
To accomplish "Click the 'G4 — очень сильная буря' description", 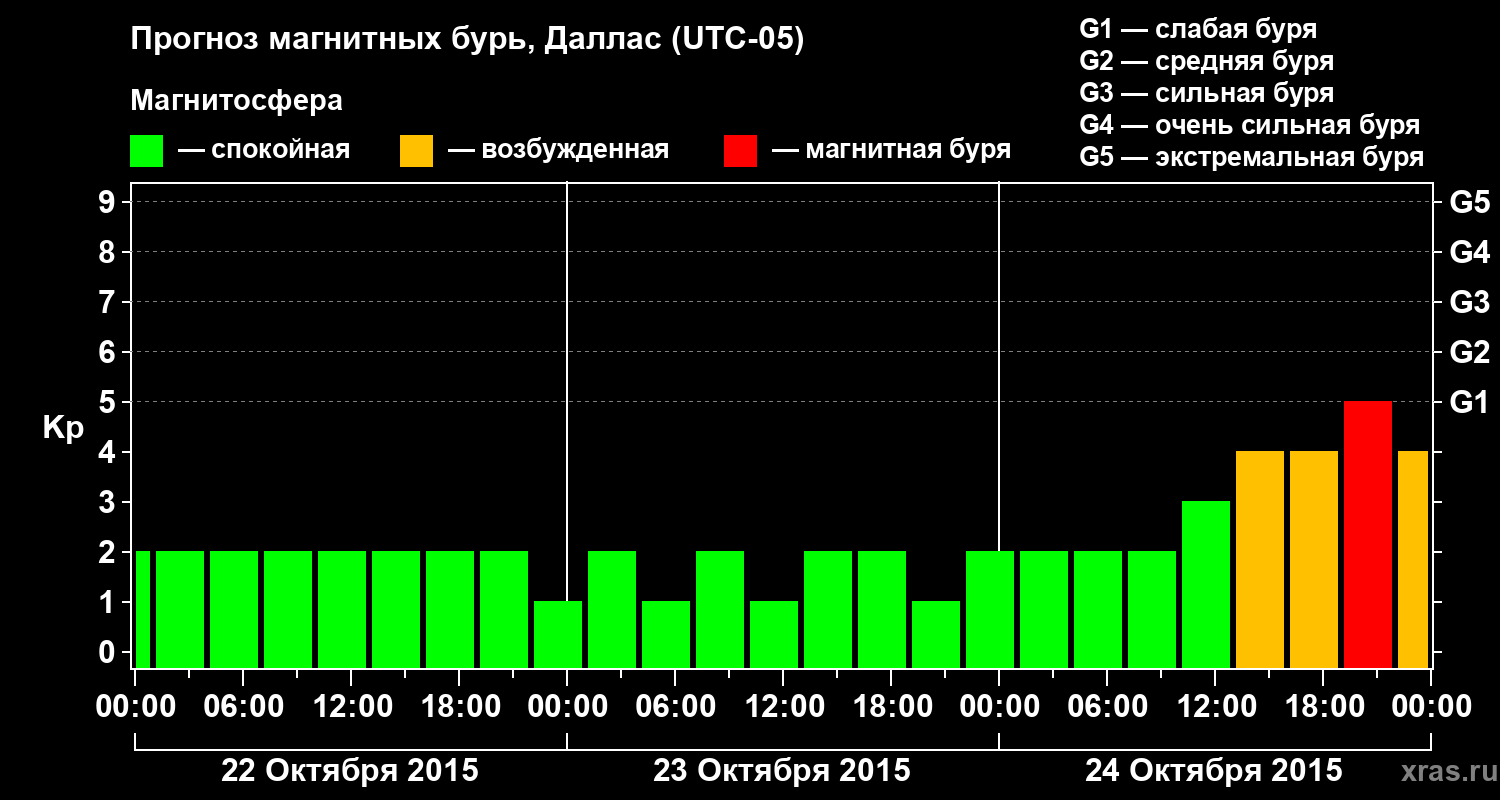I will tap(1249, 125).
